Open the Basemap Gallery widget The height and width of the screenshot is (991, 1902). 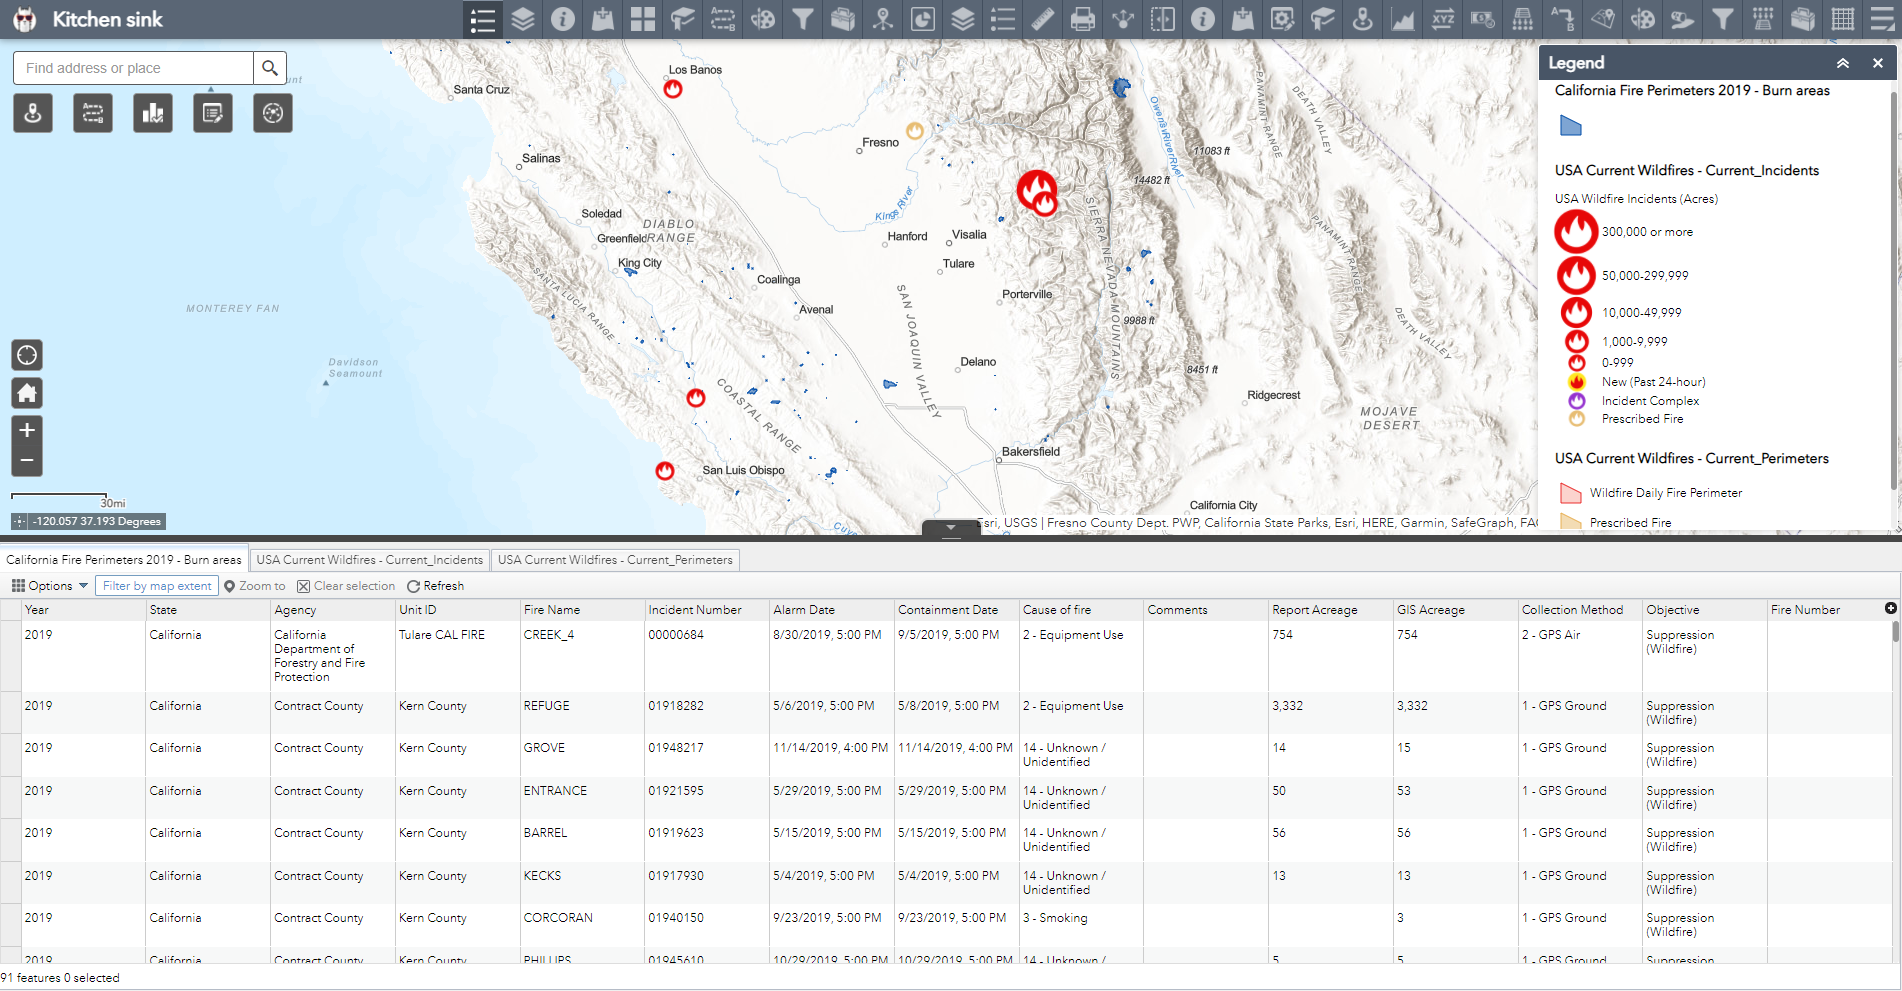click(x=643, y=19)
